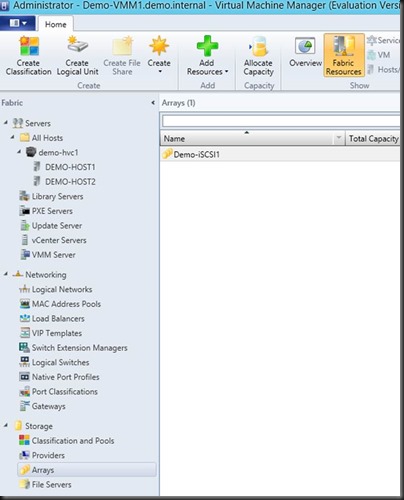Toggle the Fabric Resources view

(x=344, y=55)
